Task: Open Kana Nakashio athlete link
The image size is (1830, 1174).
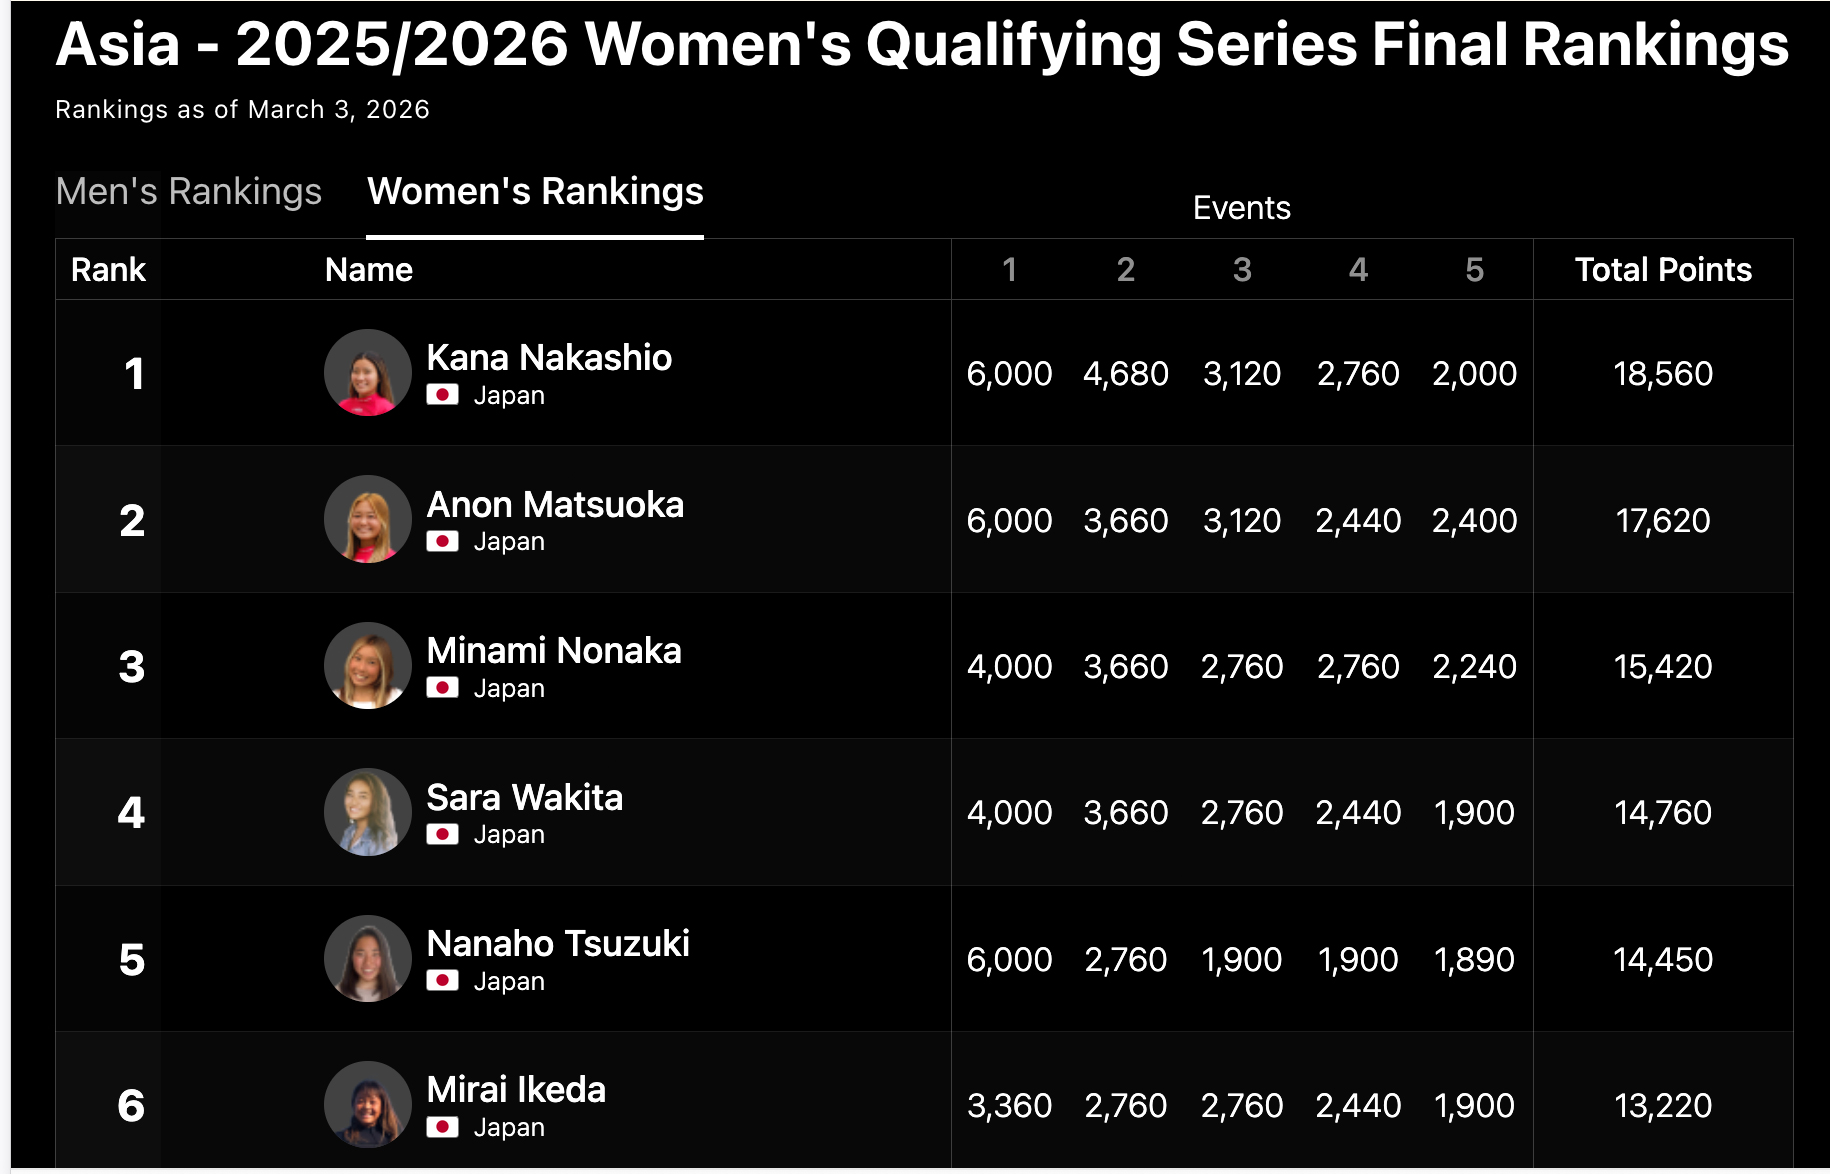Action: tap(549, 357)
